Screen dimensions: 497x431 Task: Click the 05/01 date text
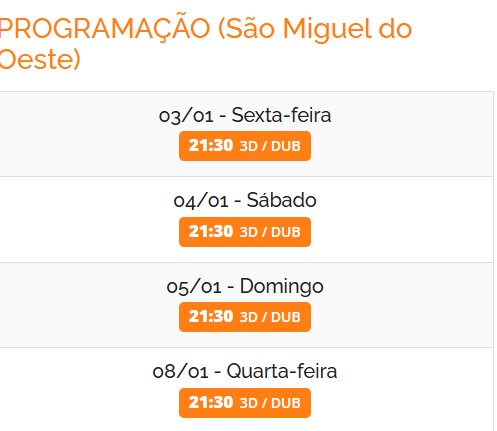pos(194,287)
